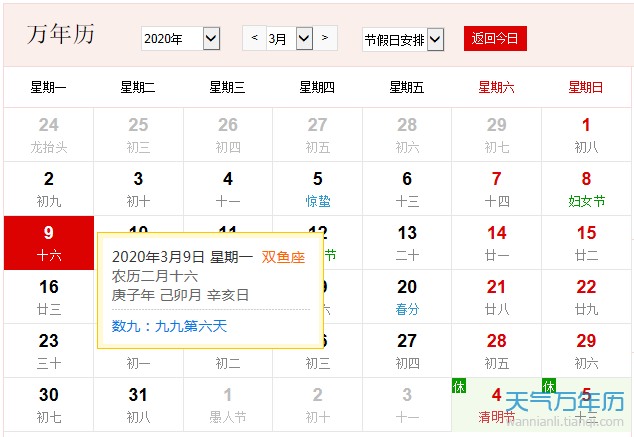Select March 8 妇女节 date

(586, 189)
